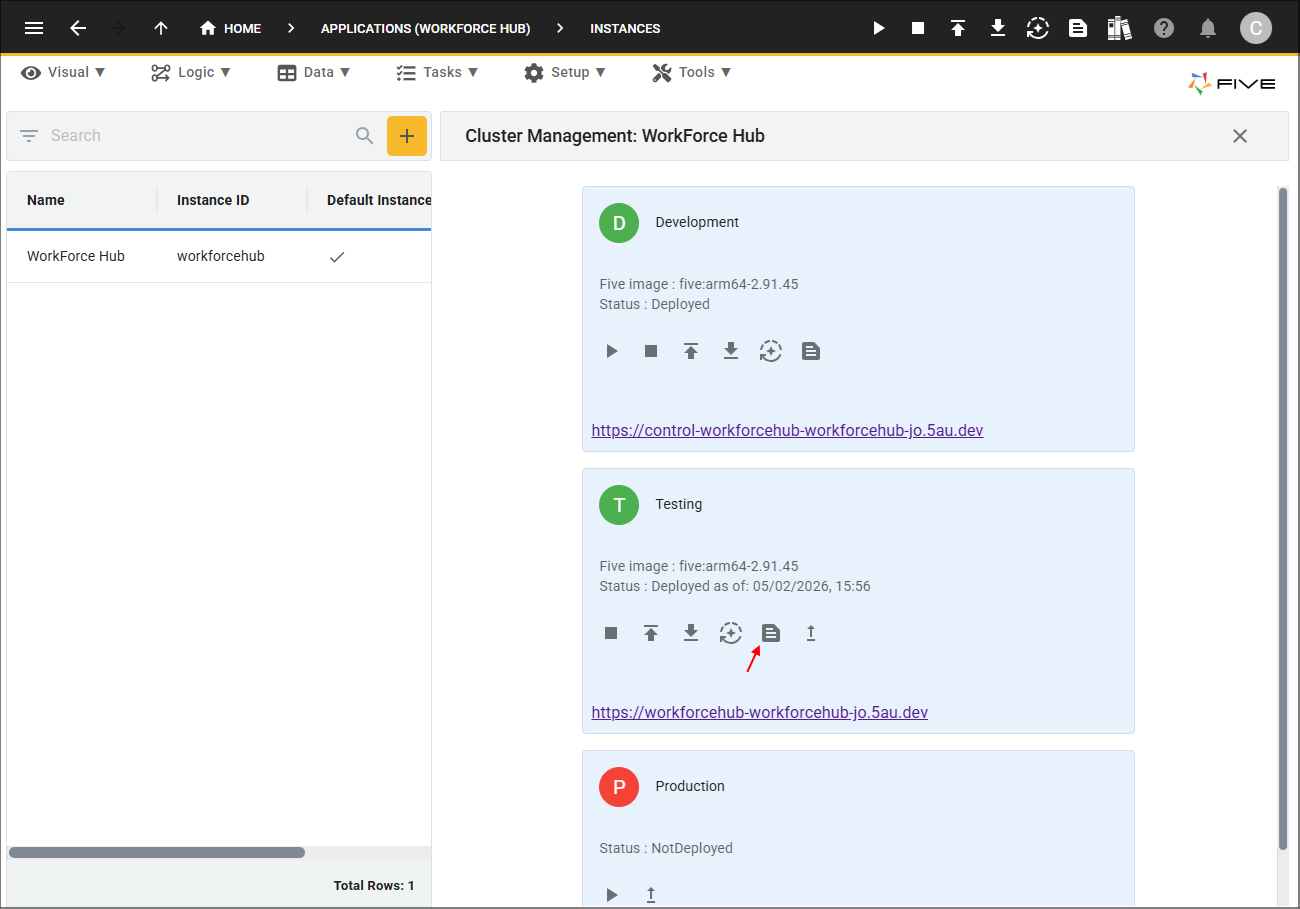Image resolution: width=1300 pixels, height=909 pixels.
Task: Click the document icon in the Development card
Action: 811,351
